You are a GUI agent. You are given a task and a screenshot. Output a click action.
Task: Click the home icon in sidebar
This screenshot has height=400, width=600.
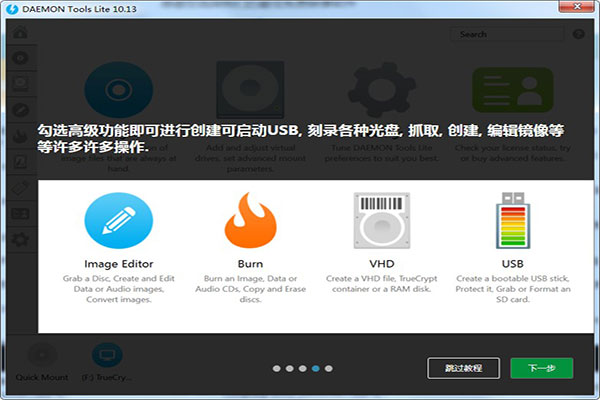(x=19, y=34)
